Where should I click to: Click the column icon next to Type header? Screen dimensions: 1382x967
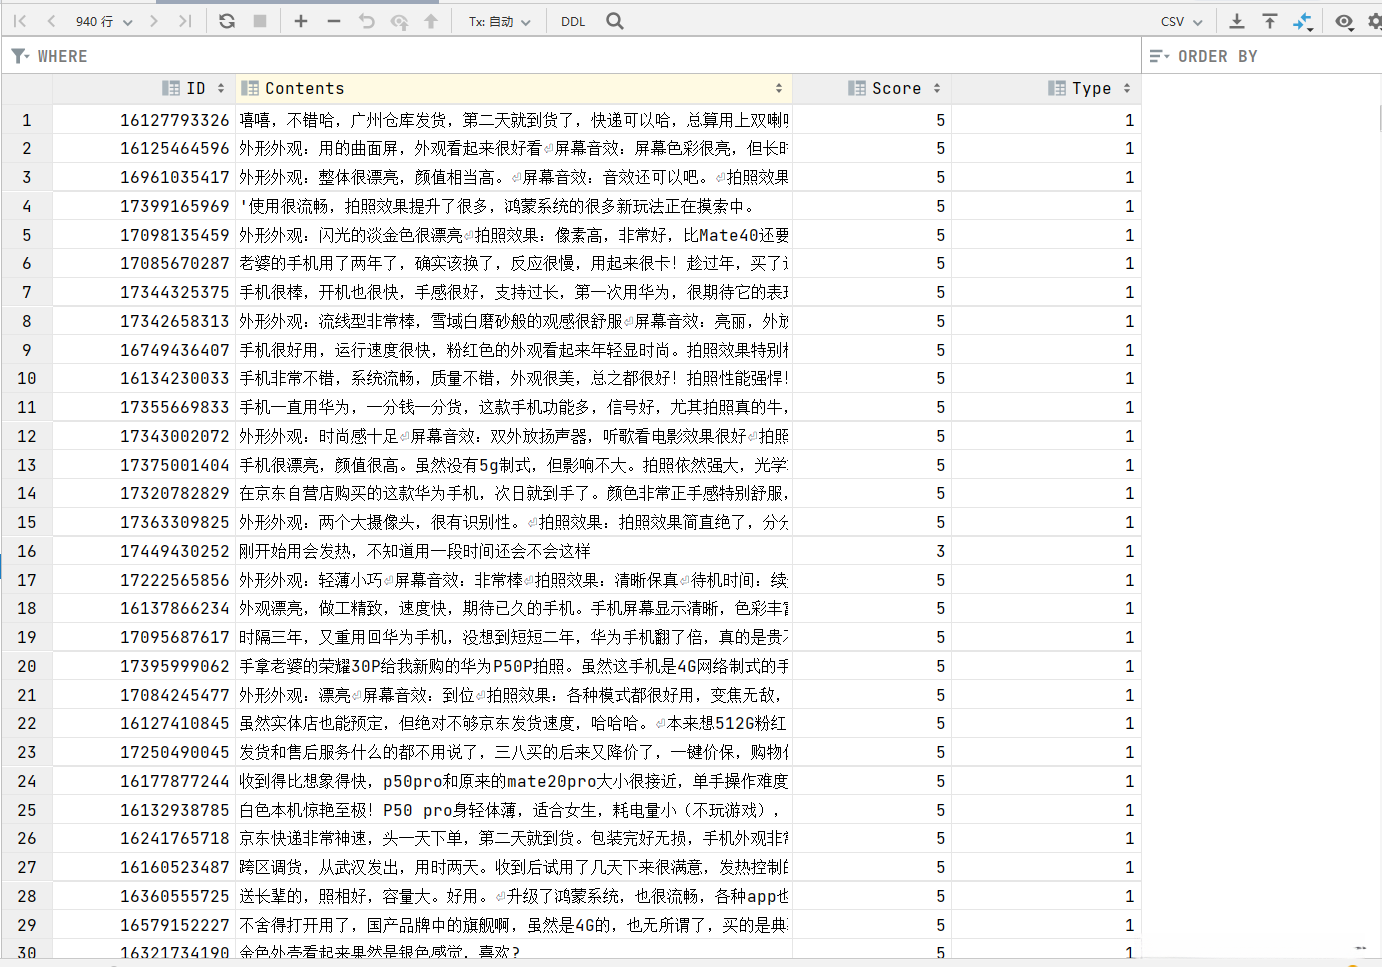coord(1057,88)
